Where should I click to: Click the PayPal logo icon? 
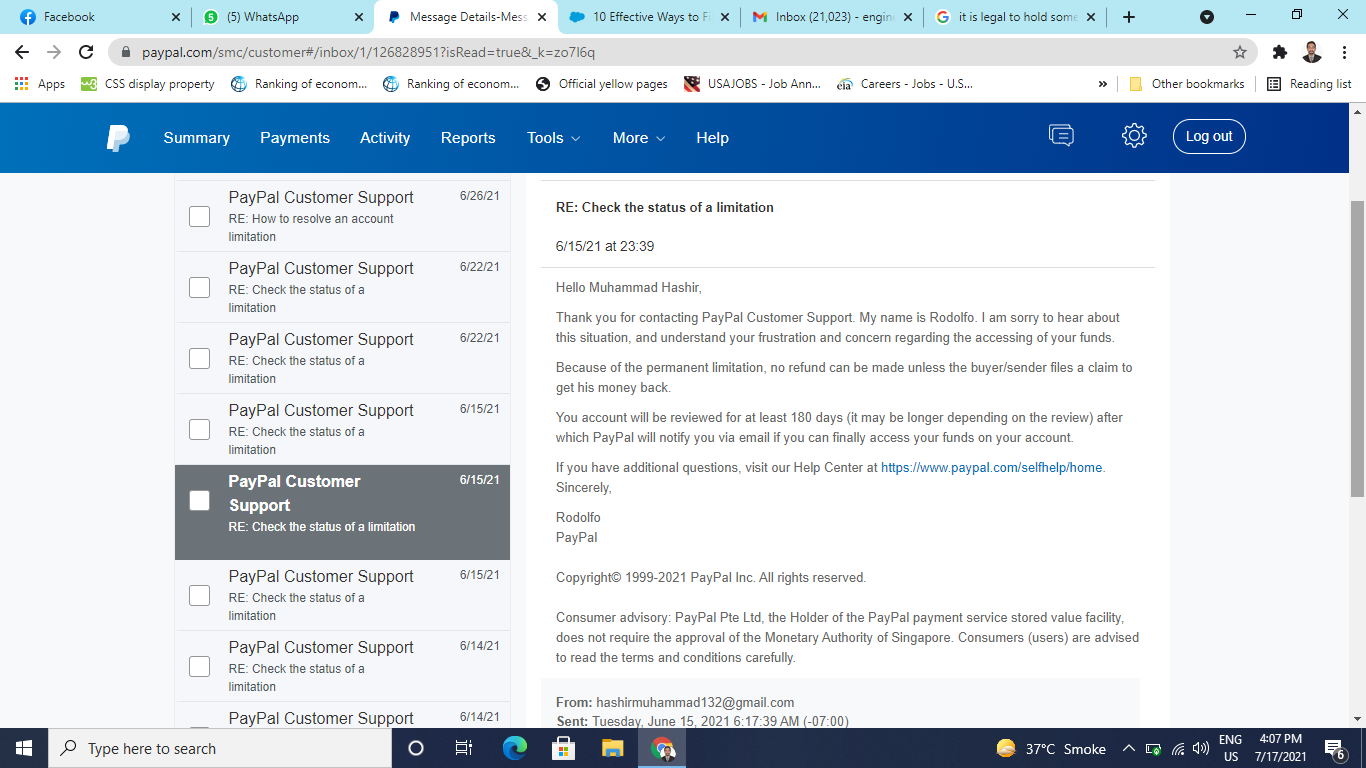point(118,138)
